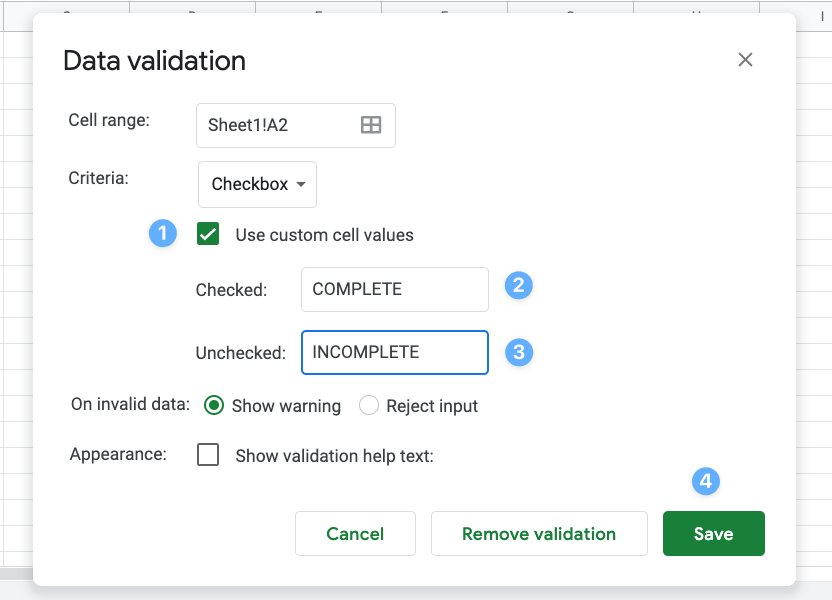Click the blue step 1 badge
The image size is (832, 600).
163,233
